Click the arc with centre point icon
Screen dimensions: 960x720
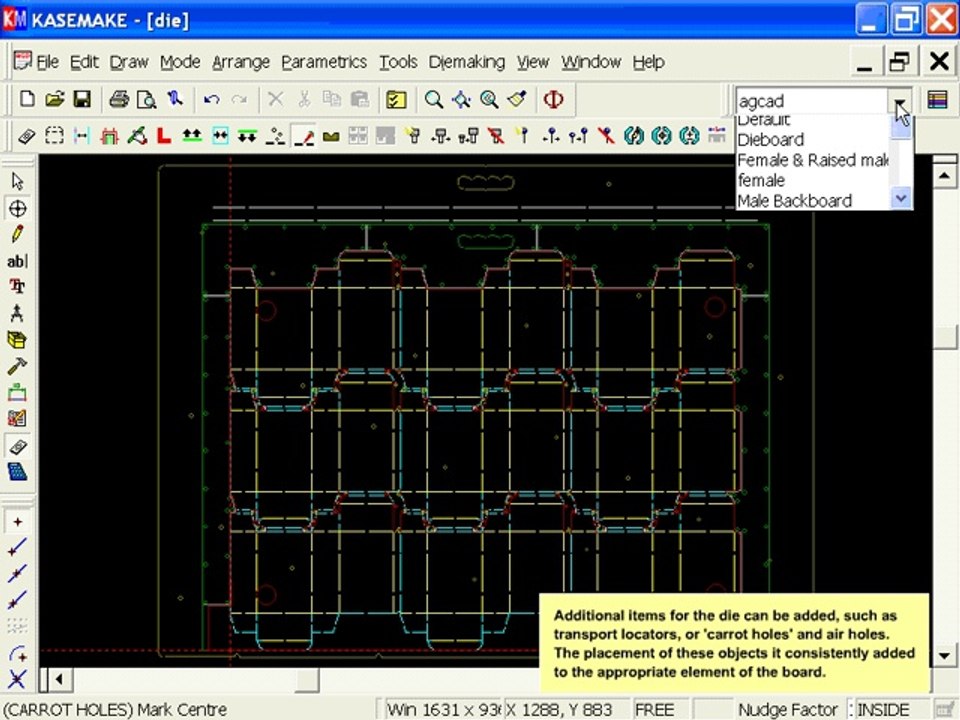pyautogui.click(x=17, y=654)
